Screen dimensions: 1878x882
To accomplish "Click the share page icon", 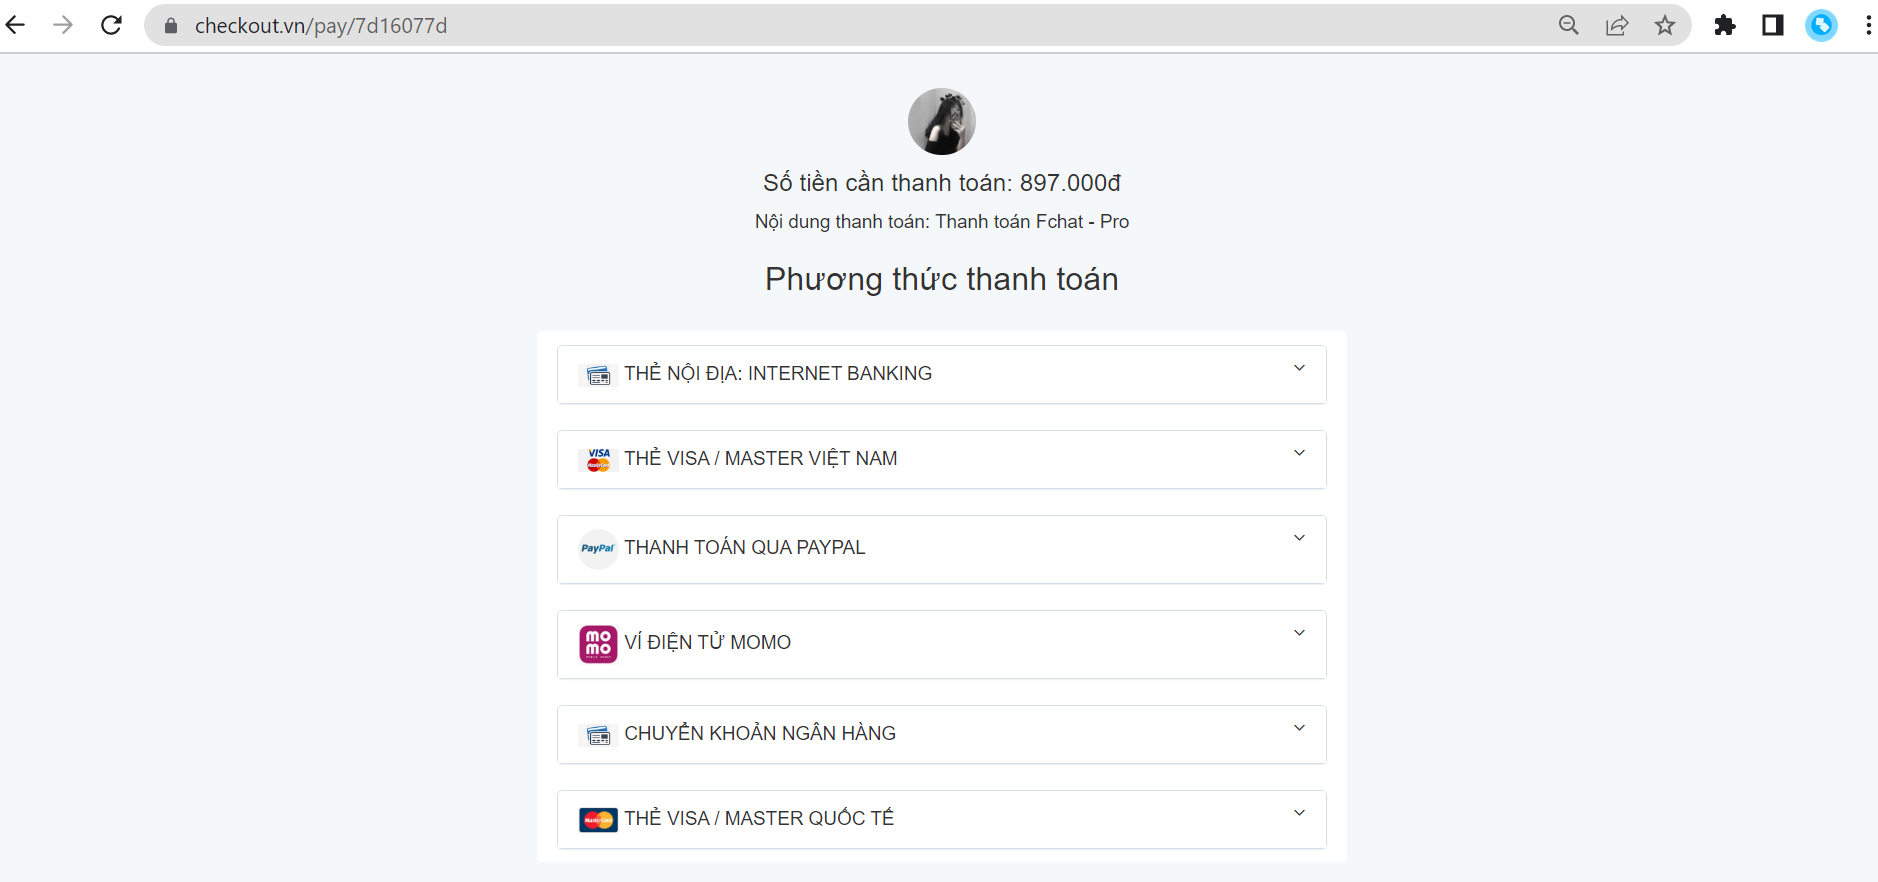I will [1617, 25].
